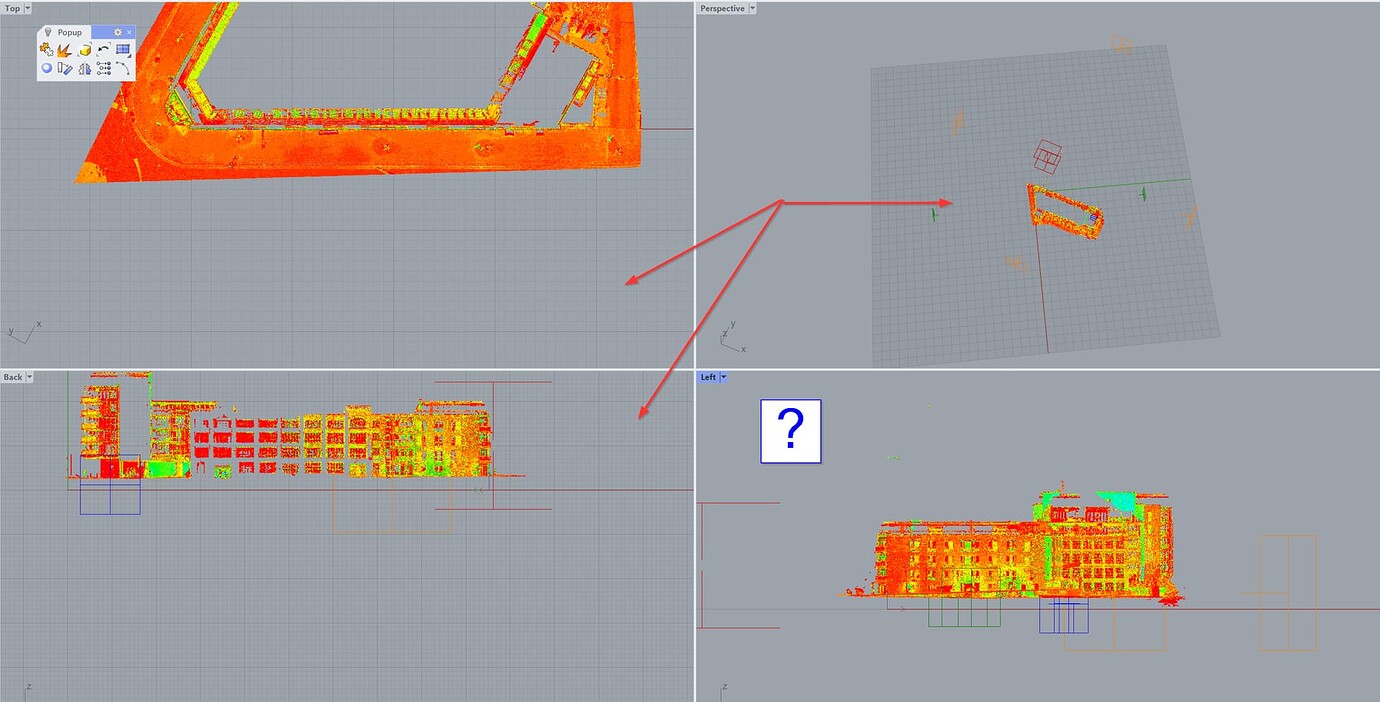Open the Left viewport dropdown menu
The width and height of the screenshot is (1380, 702).
pyautogui.click(x=724, y=377)
